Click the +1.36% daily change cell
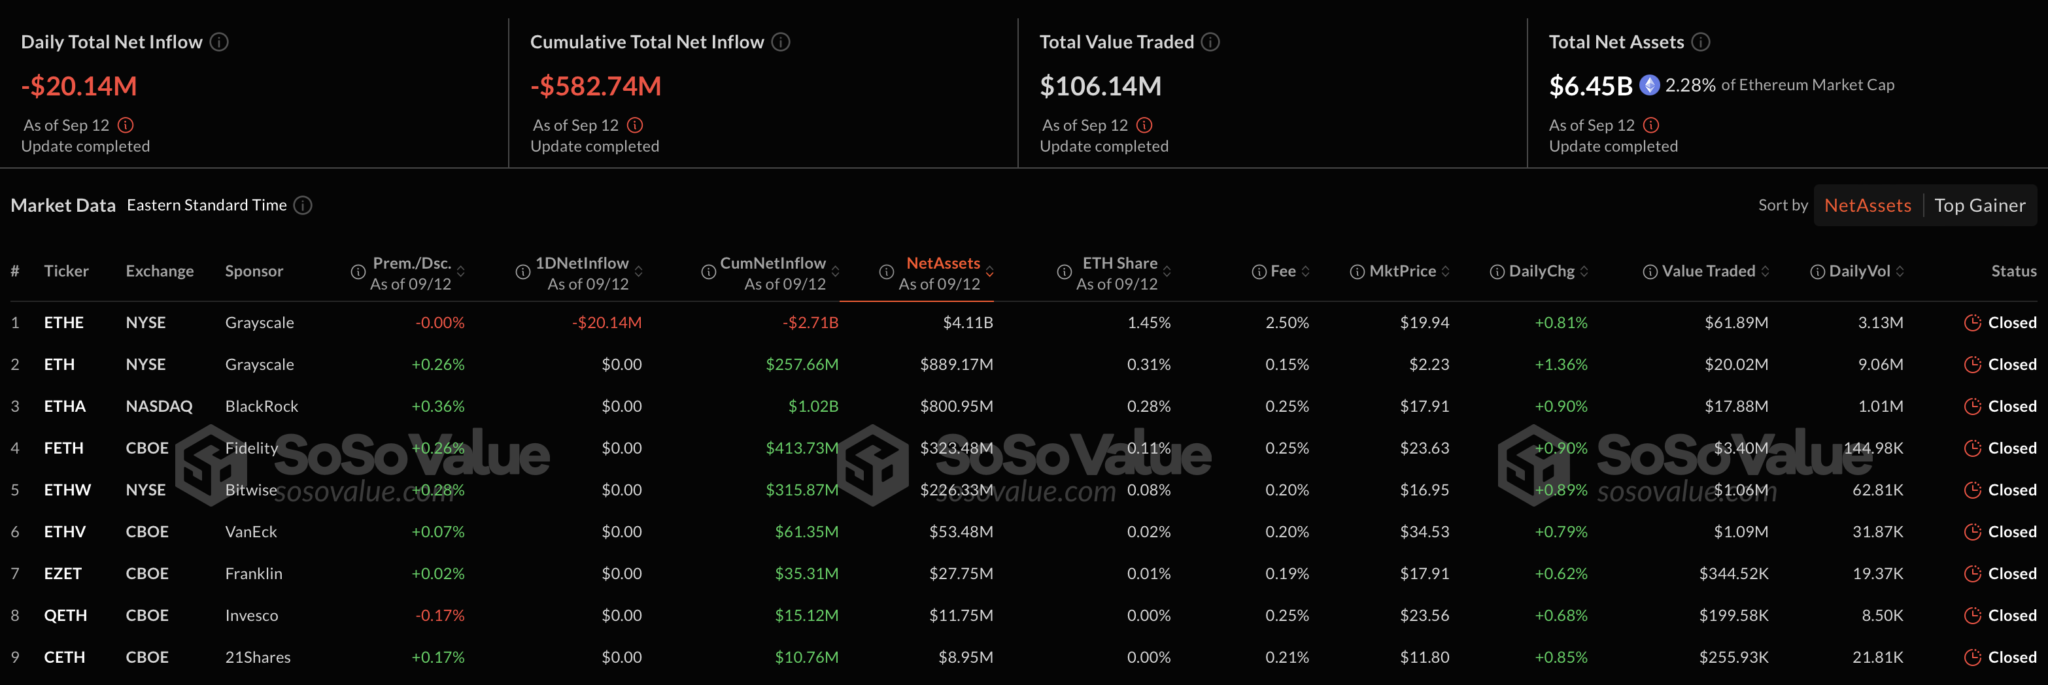This screenshot has width=2048, height=685. [x=1561, y=364]
